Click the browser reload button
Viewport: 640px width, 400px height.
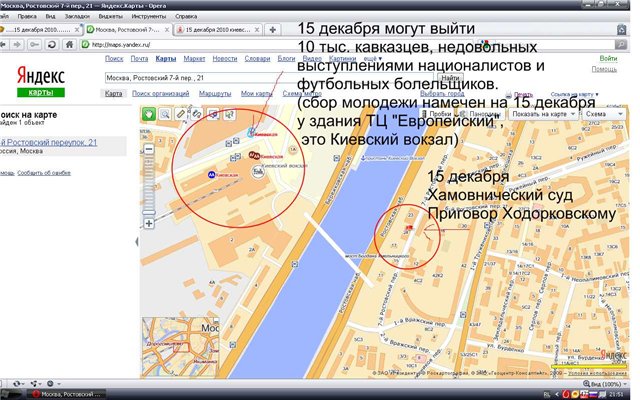point(50,44)
